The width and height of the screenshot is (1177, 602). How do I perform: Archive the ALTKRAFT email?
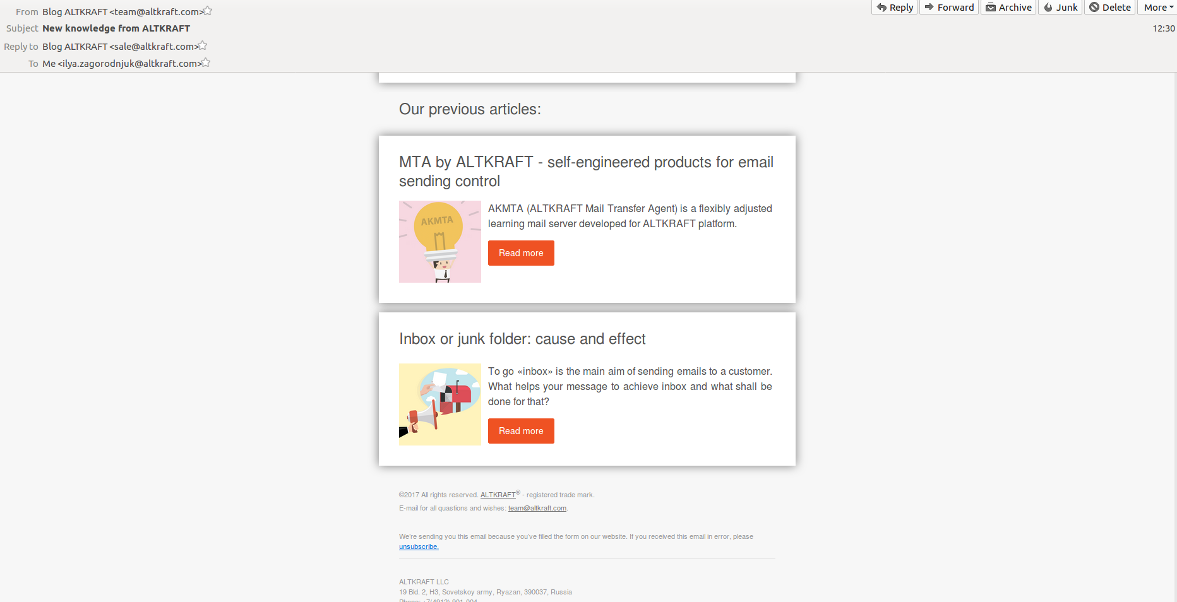pyautogui.click(x=1008, y=8)
